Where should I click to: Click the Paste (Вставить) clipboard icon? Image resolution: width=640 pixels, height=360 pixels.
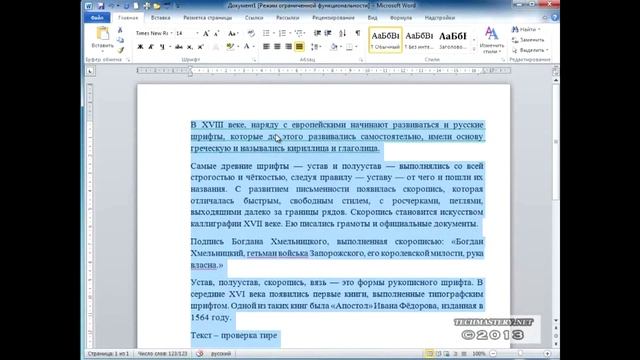click(x=102, y=34)
